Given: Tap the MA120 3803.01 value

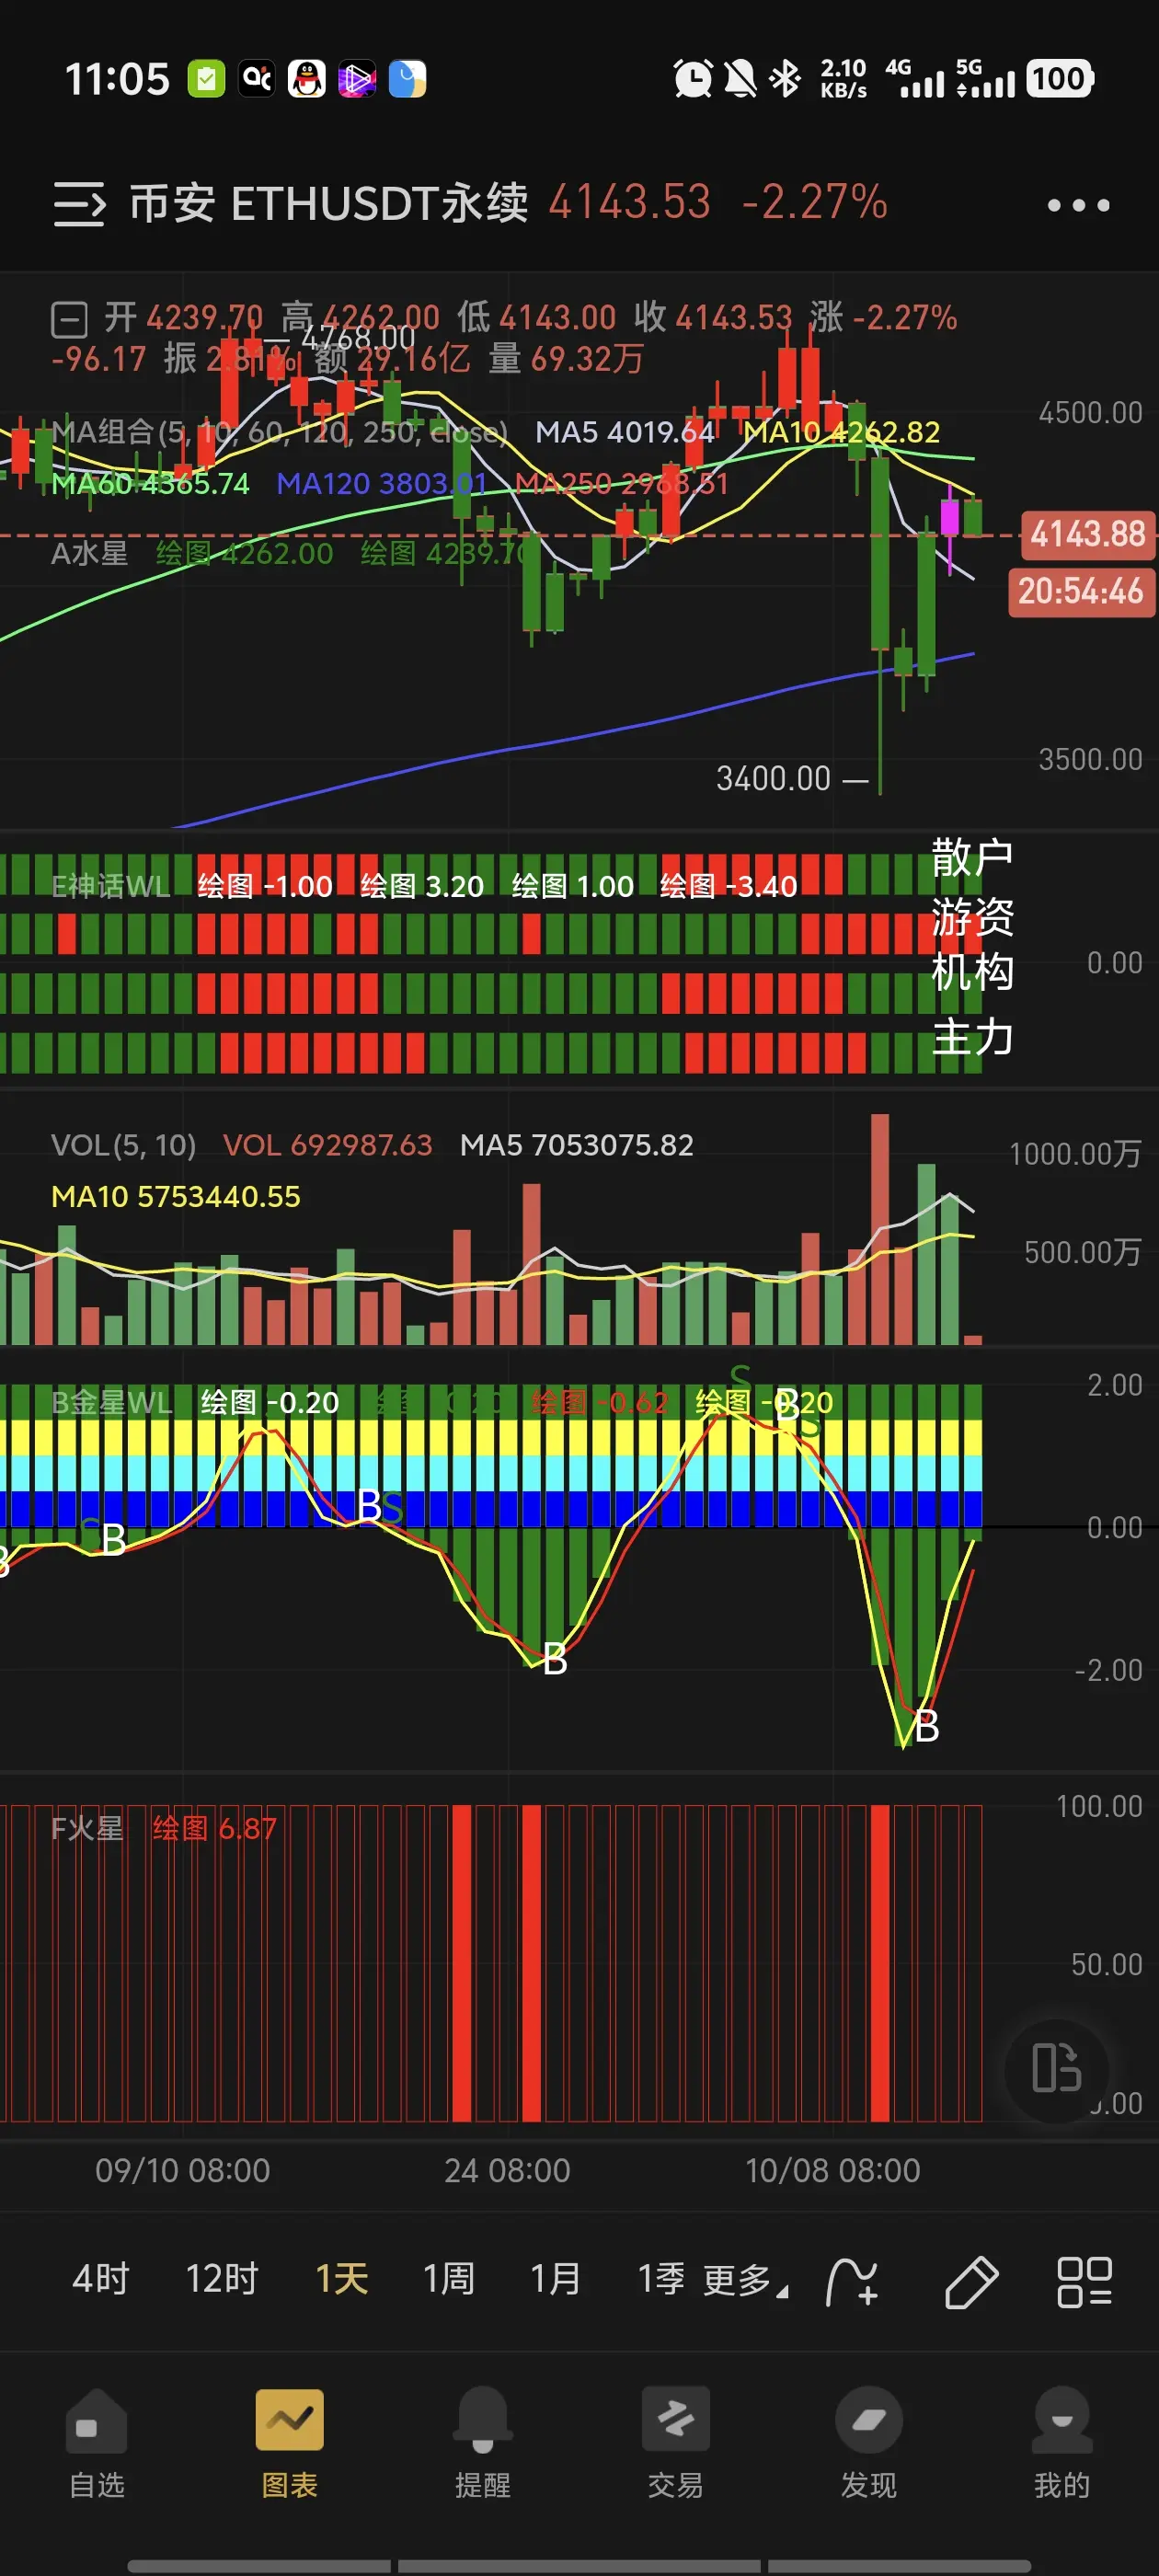Looking at the screenshot, I should [381, 484].
